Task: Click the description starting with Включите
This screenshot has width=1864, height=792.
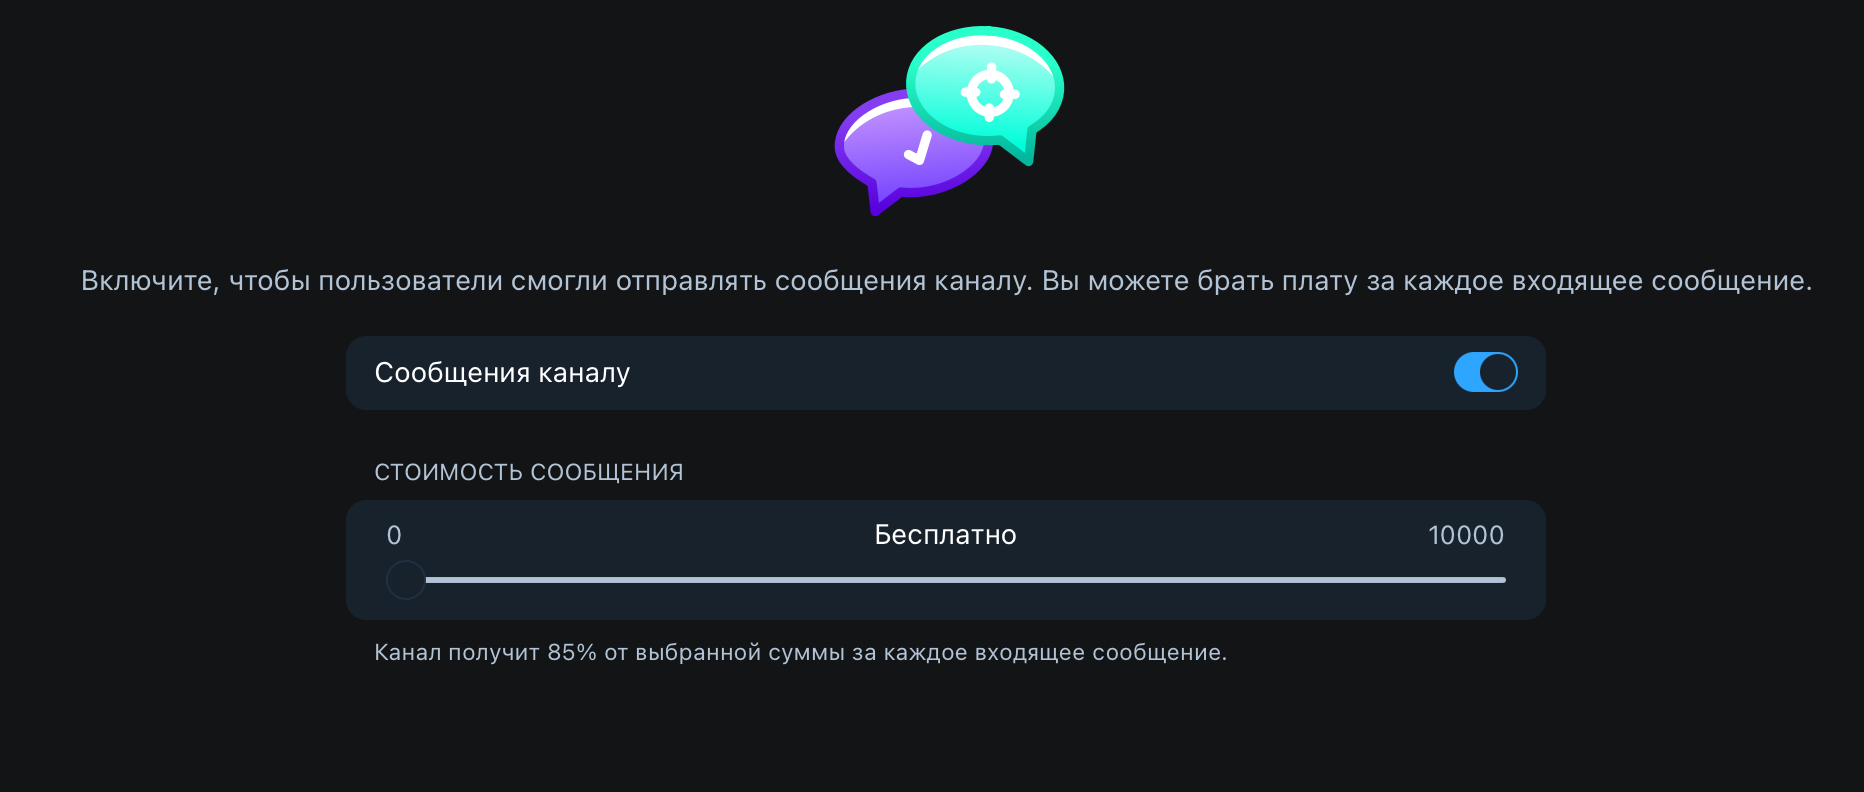Action: tap(946, 281)
